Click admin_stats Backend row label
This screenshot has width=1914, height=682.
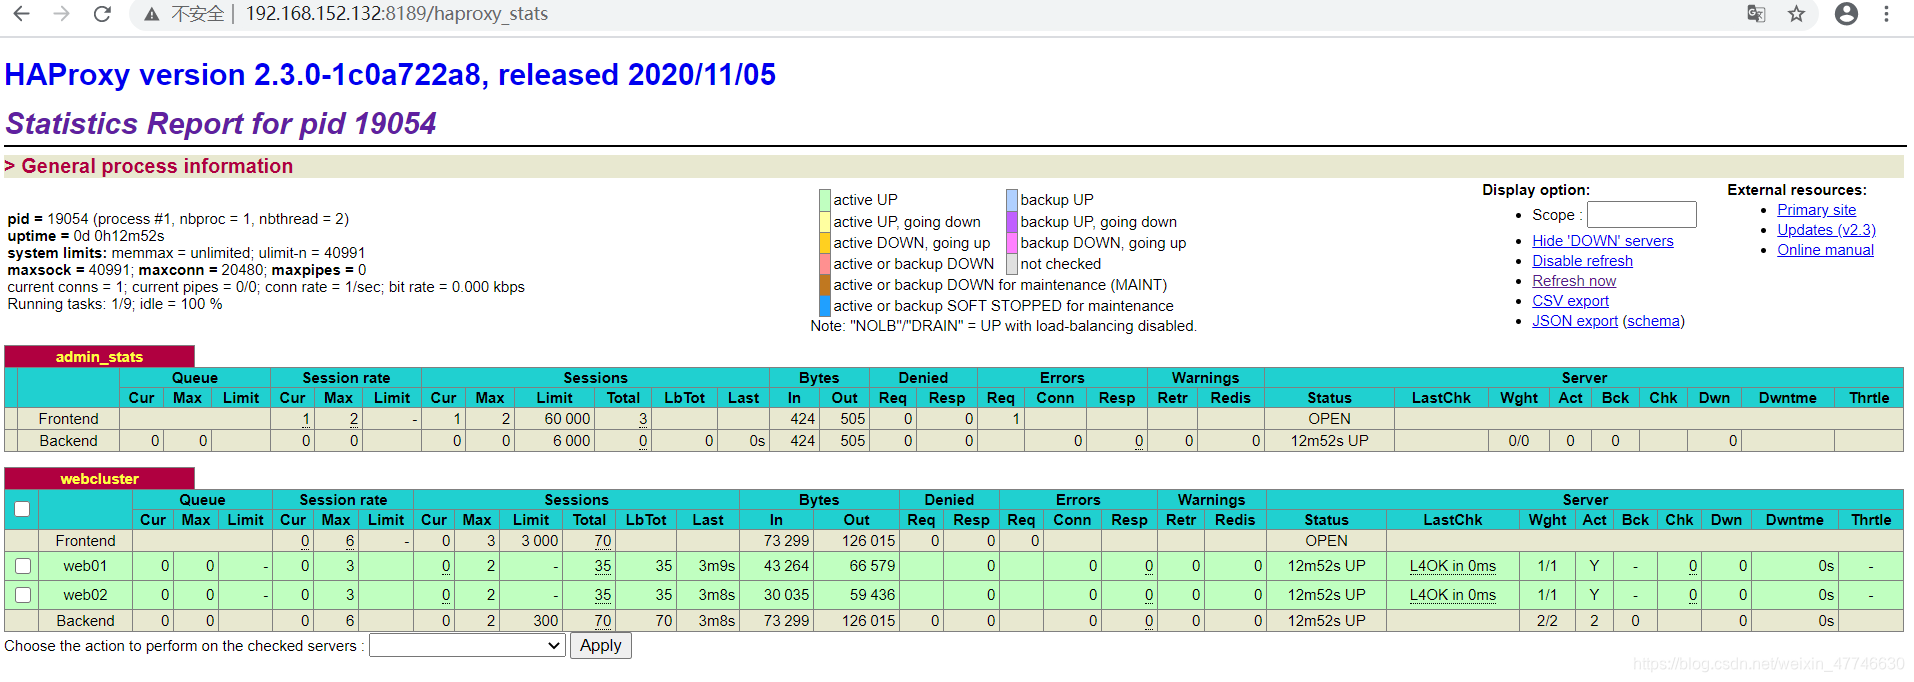coord(68,441)
